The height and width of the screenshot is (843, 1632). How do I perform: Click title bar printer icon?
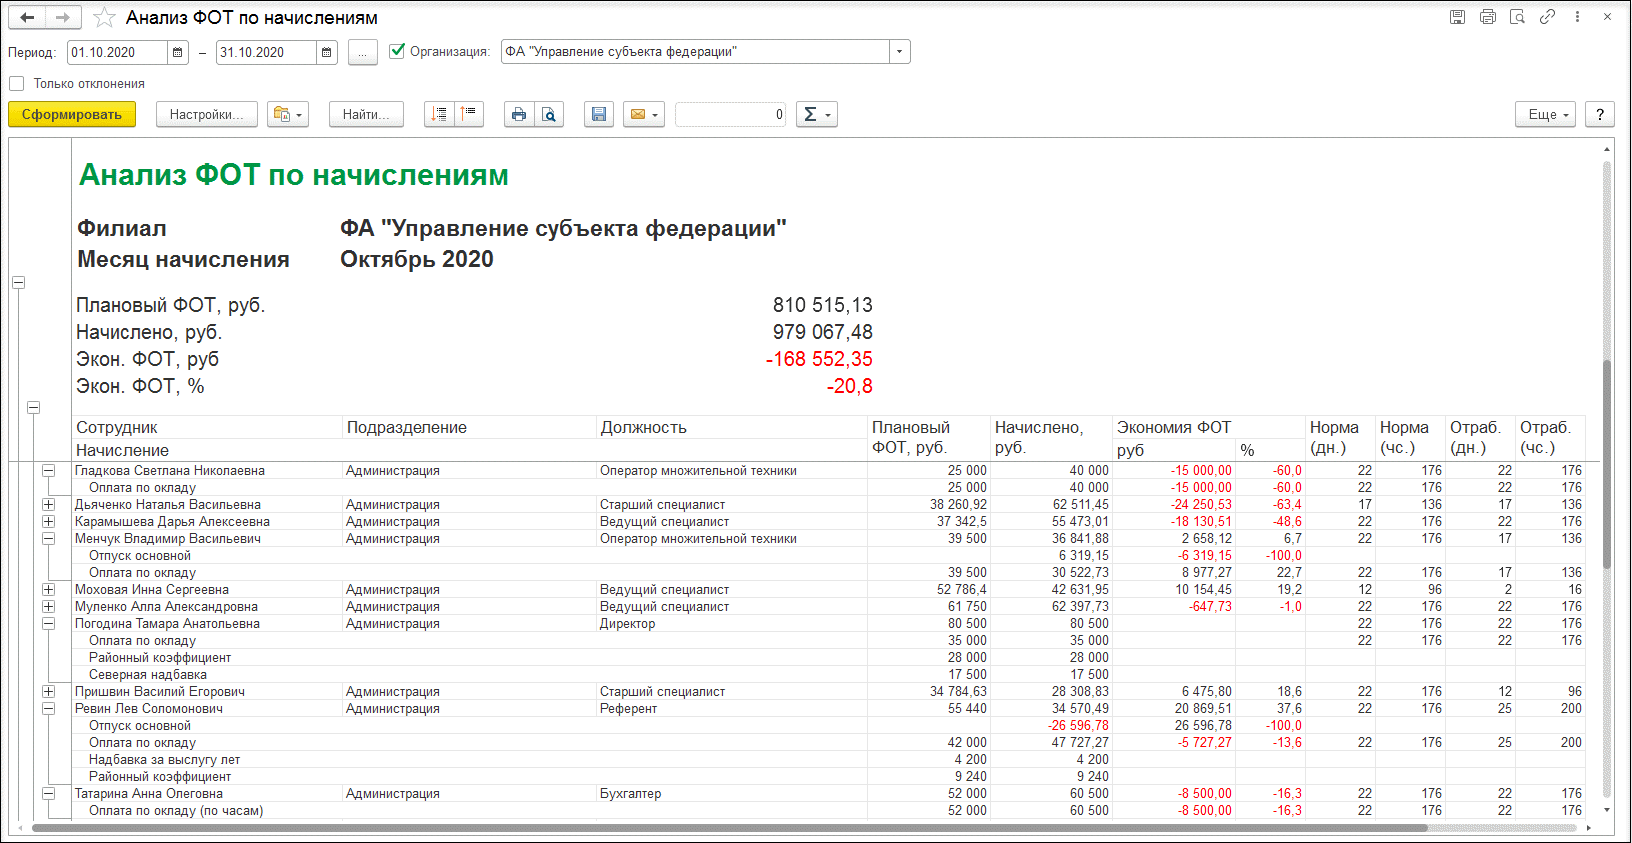(1488, 17)
